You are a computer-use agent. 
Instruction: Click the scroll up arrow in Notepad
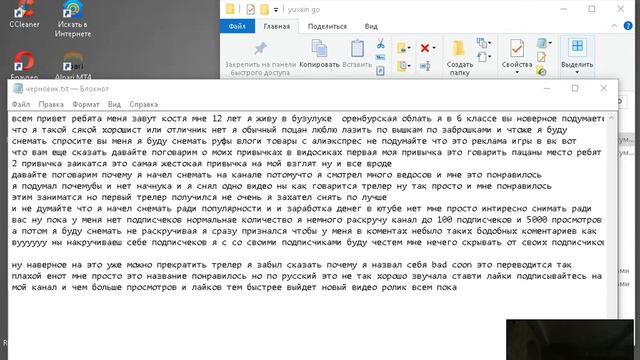pyautogui.click(x=611, y=118)
